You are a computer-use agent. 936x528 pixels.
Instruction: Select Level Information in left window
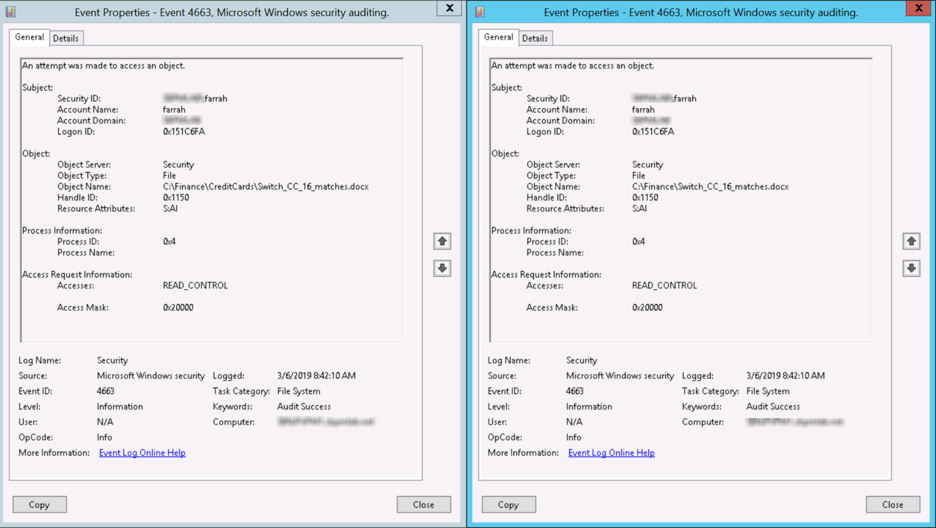pyautogui.click(x=120, y=407)
